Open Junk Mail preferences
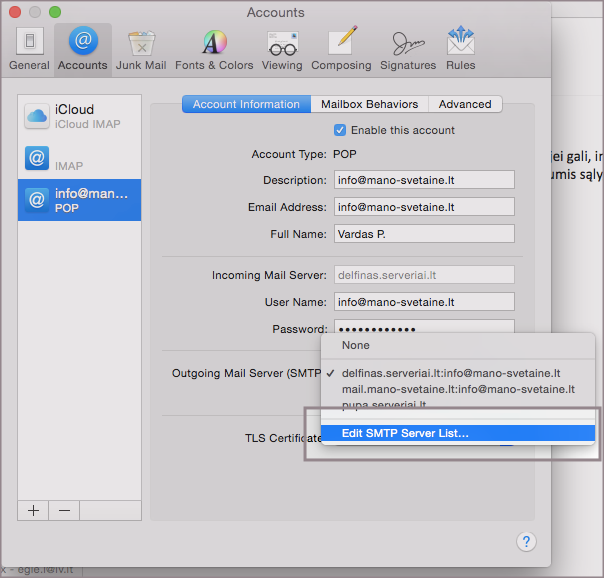 141,49
